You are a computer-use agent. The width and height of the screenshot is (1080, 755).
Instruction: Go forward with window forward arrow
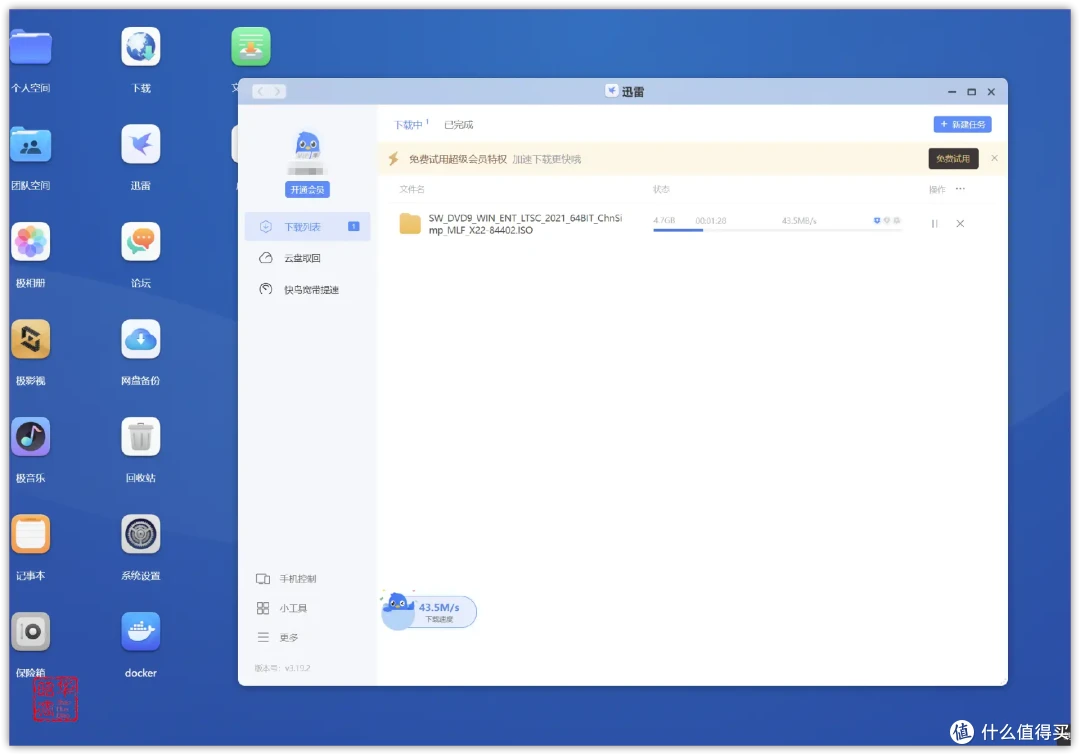click(278, 92)
